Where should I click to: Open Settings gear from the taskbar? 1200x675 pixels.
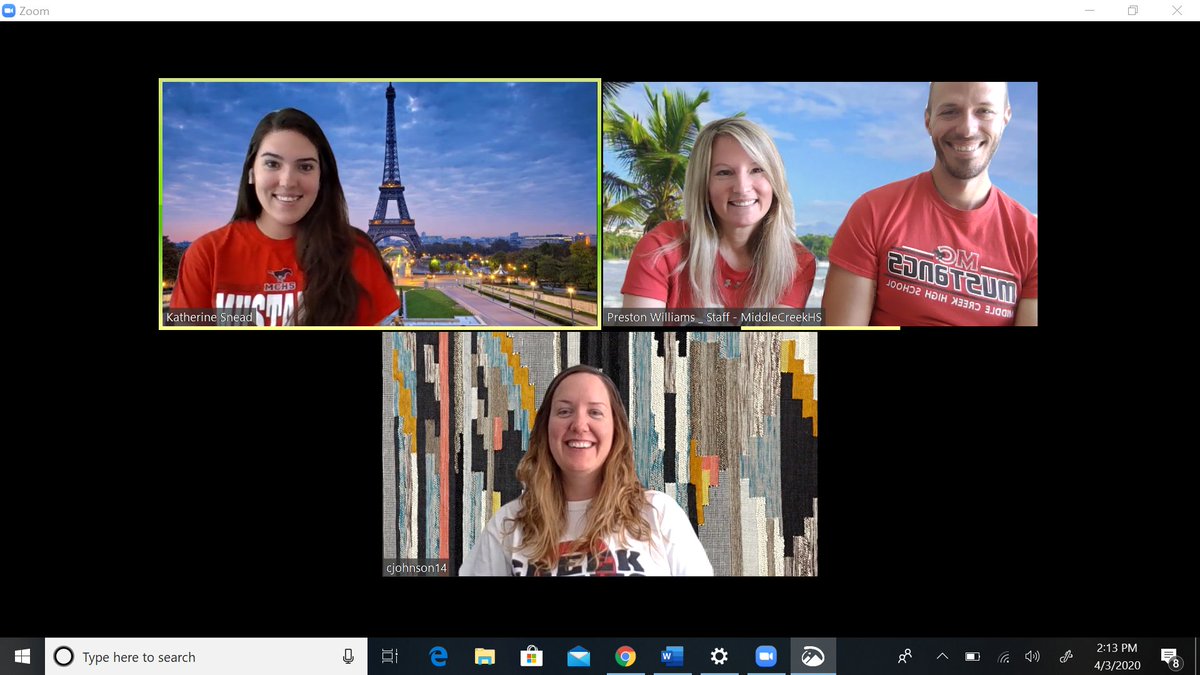[x=719, y=657]
